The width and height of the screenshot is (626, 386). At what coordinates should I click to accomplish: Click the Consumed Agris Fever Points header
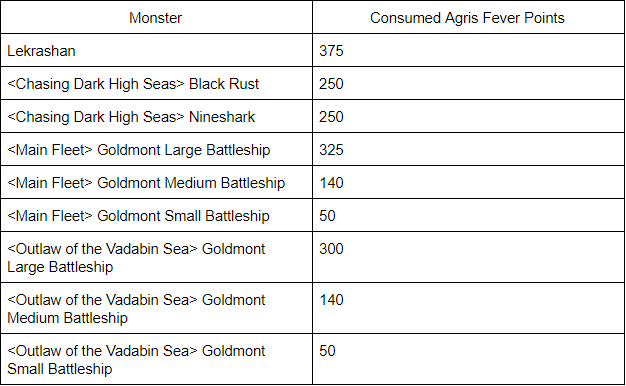click(468, 18)
